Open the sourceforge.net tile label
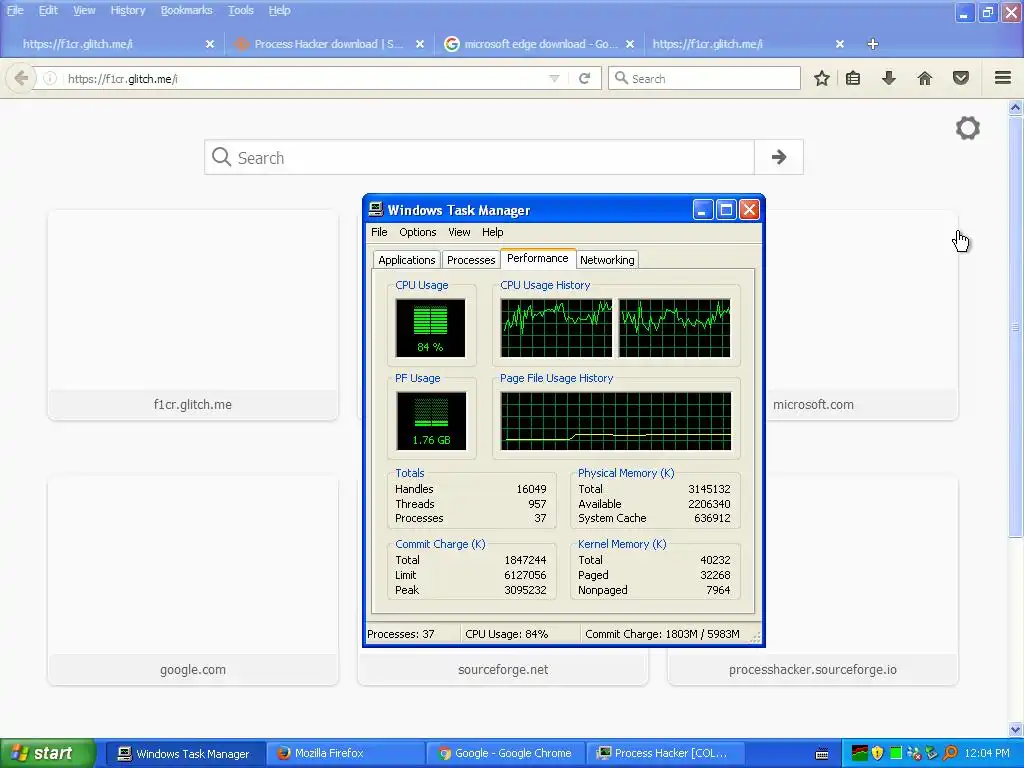This screenshot has height=768, width=1024. (x=503, y=669)
